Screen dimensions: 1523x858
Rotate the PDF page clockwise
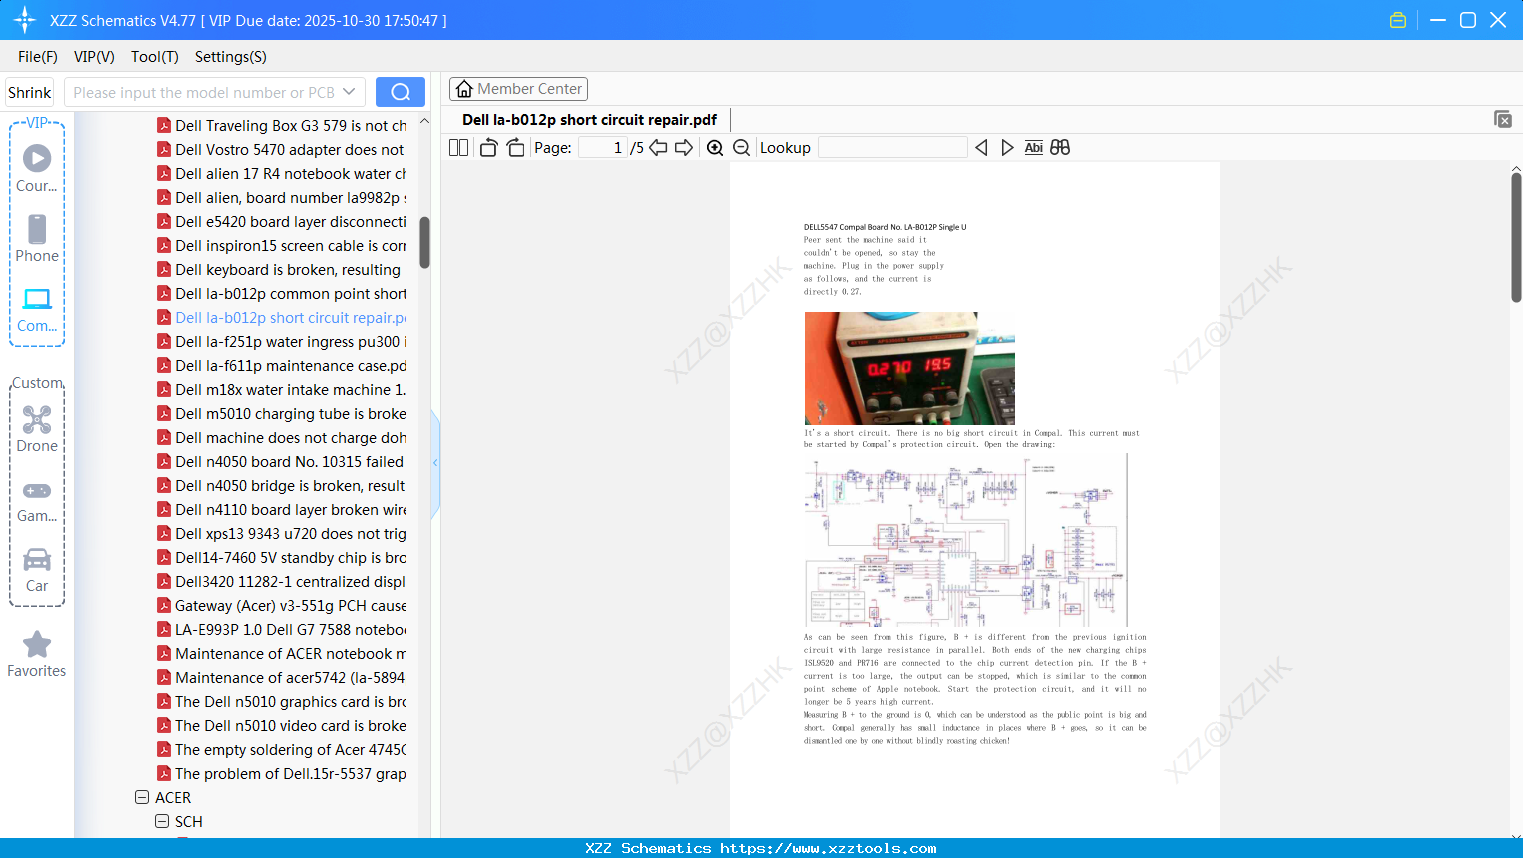pos(515,148)
